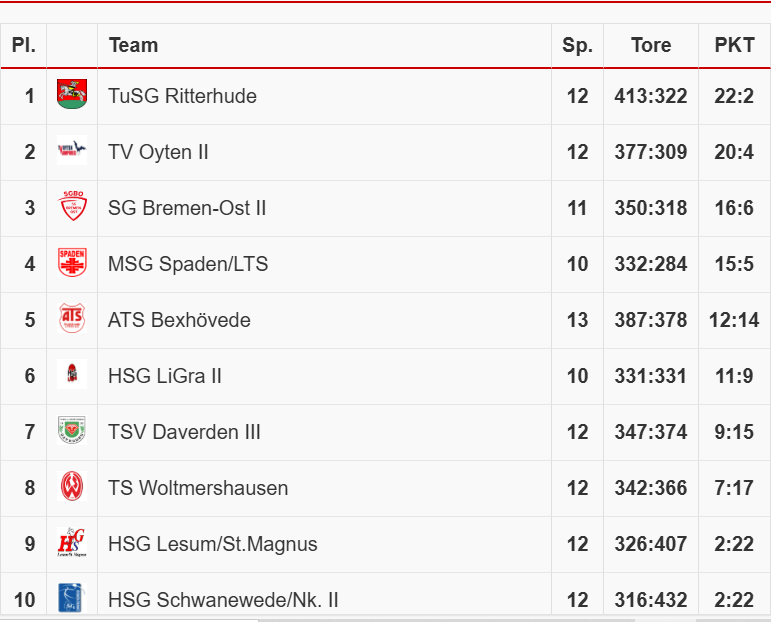
Task: Open the TuSG Ritterhude team name
Action: pos(182,96)
